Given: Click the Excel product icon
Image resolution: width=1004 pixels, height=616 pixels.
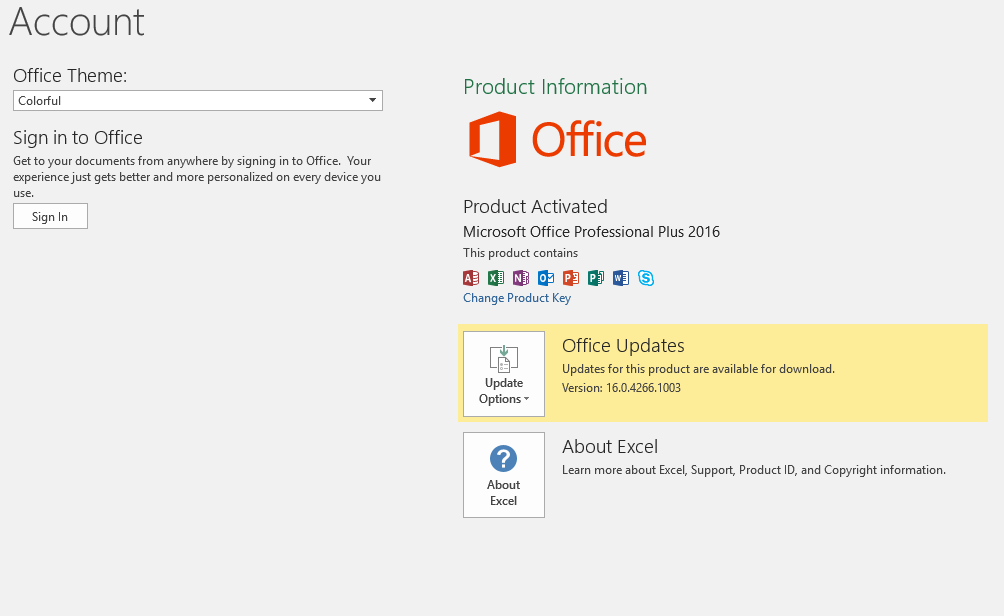Looking at the screenshot, I should coord(496,278).
